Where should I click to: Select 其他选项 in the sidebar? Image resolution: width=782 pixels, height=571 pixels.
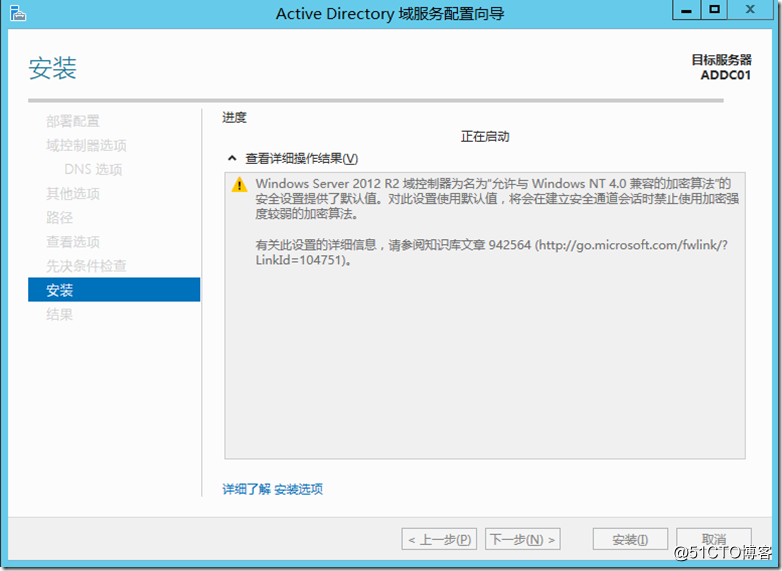click(73, 193)
